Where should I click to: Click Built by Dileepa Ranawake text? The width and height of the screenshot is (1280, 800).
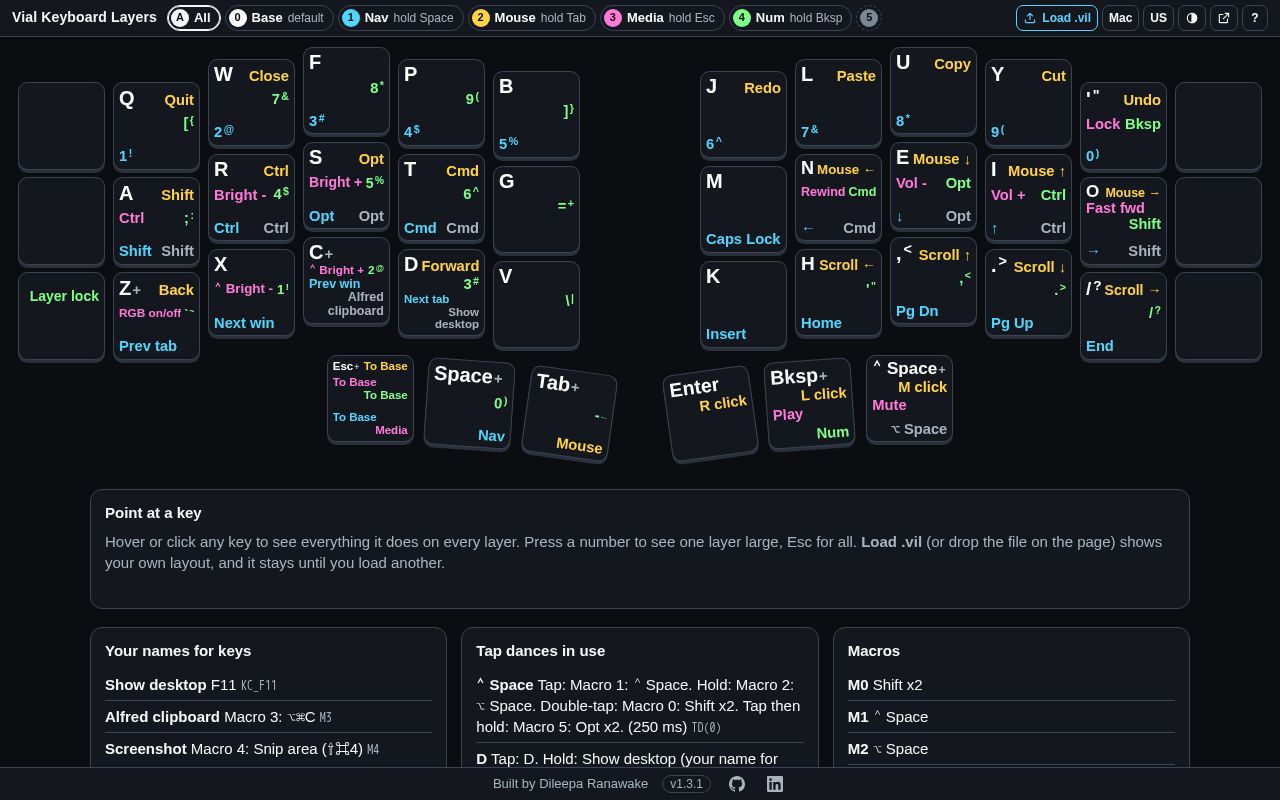click(570, 784)
